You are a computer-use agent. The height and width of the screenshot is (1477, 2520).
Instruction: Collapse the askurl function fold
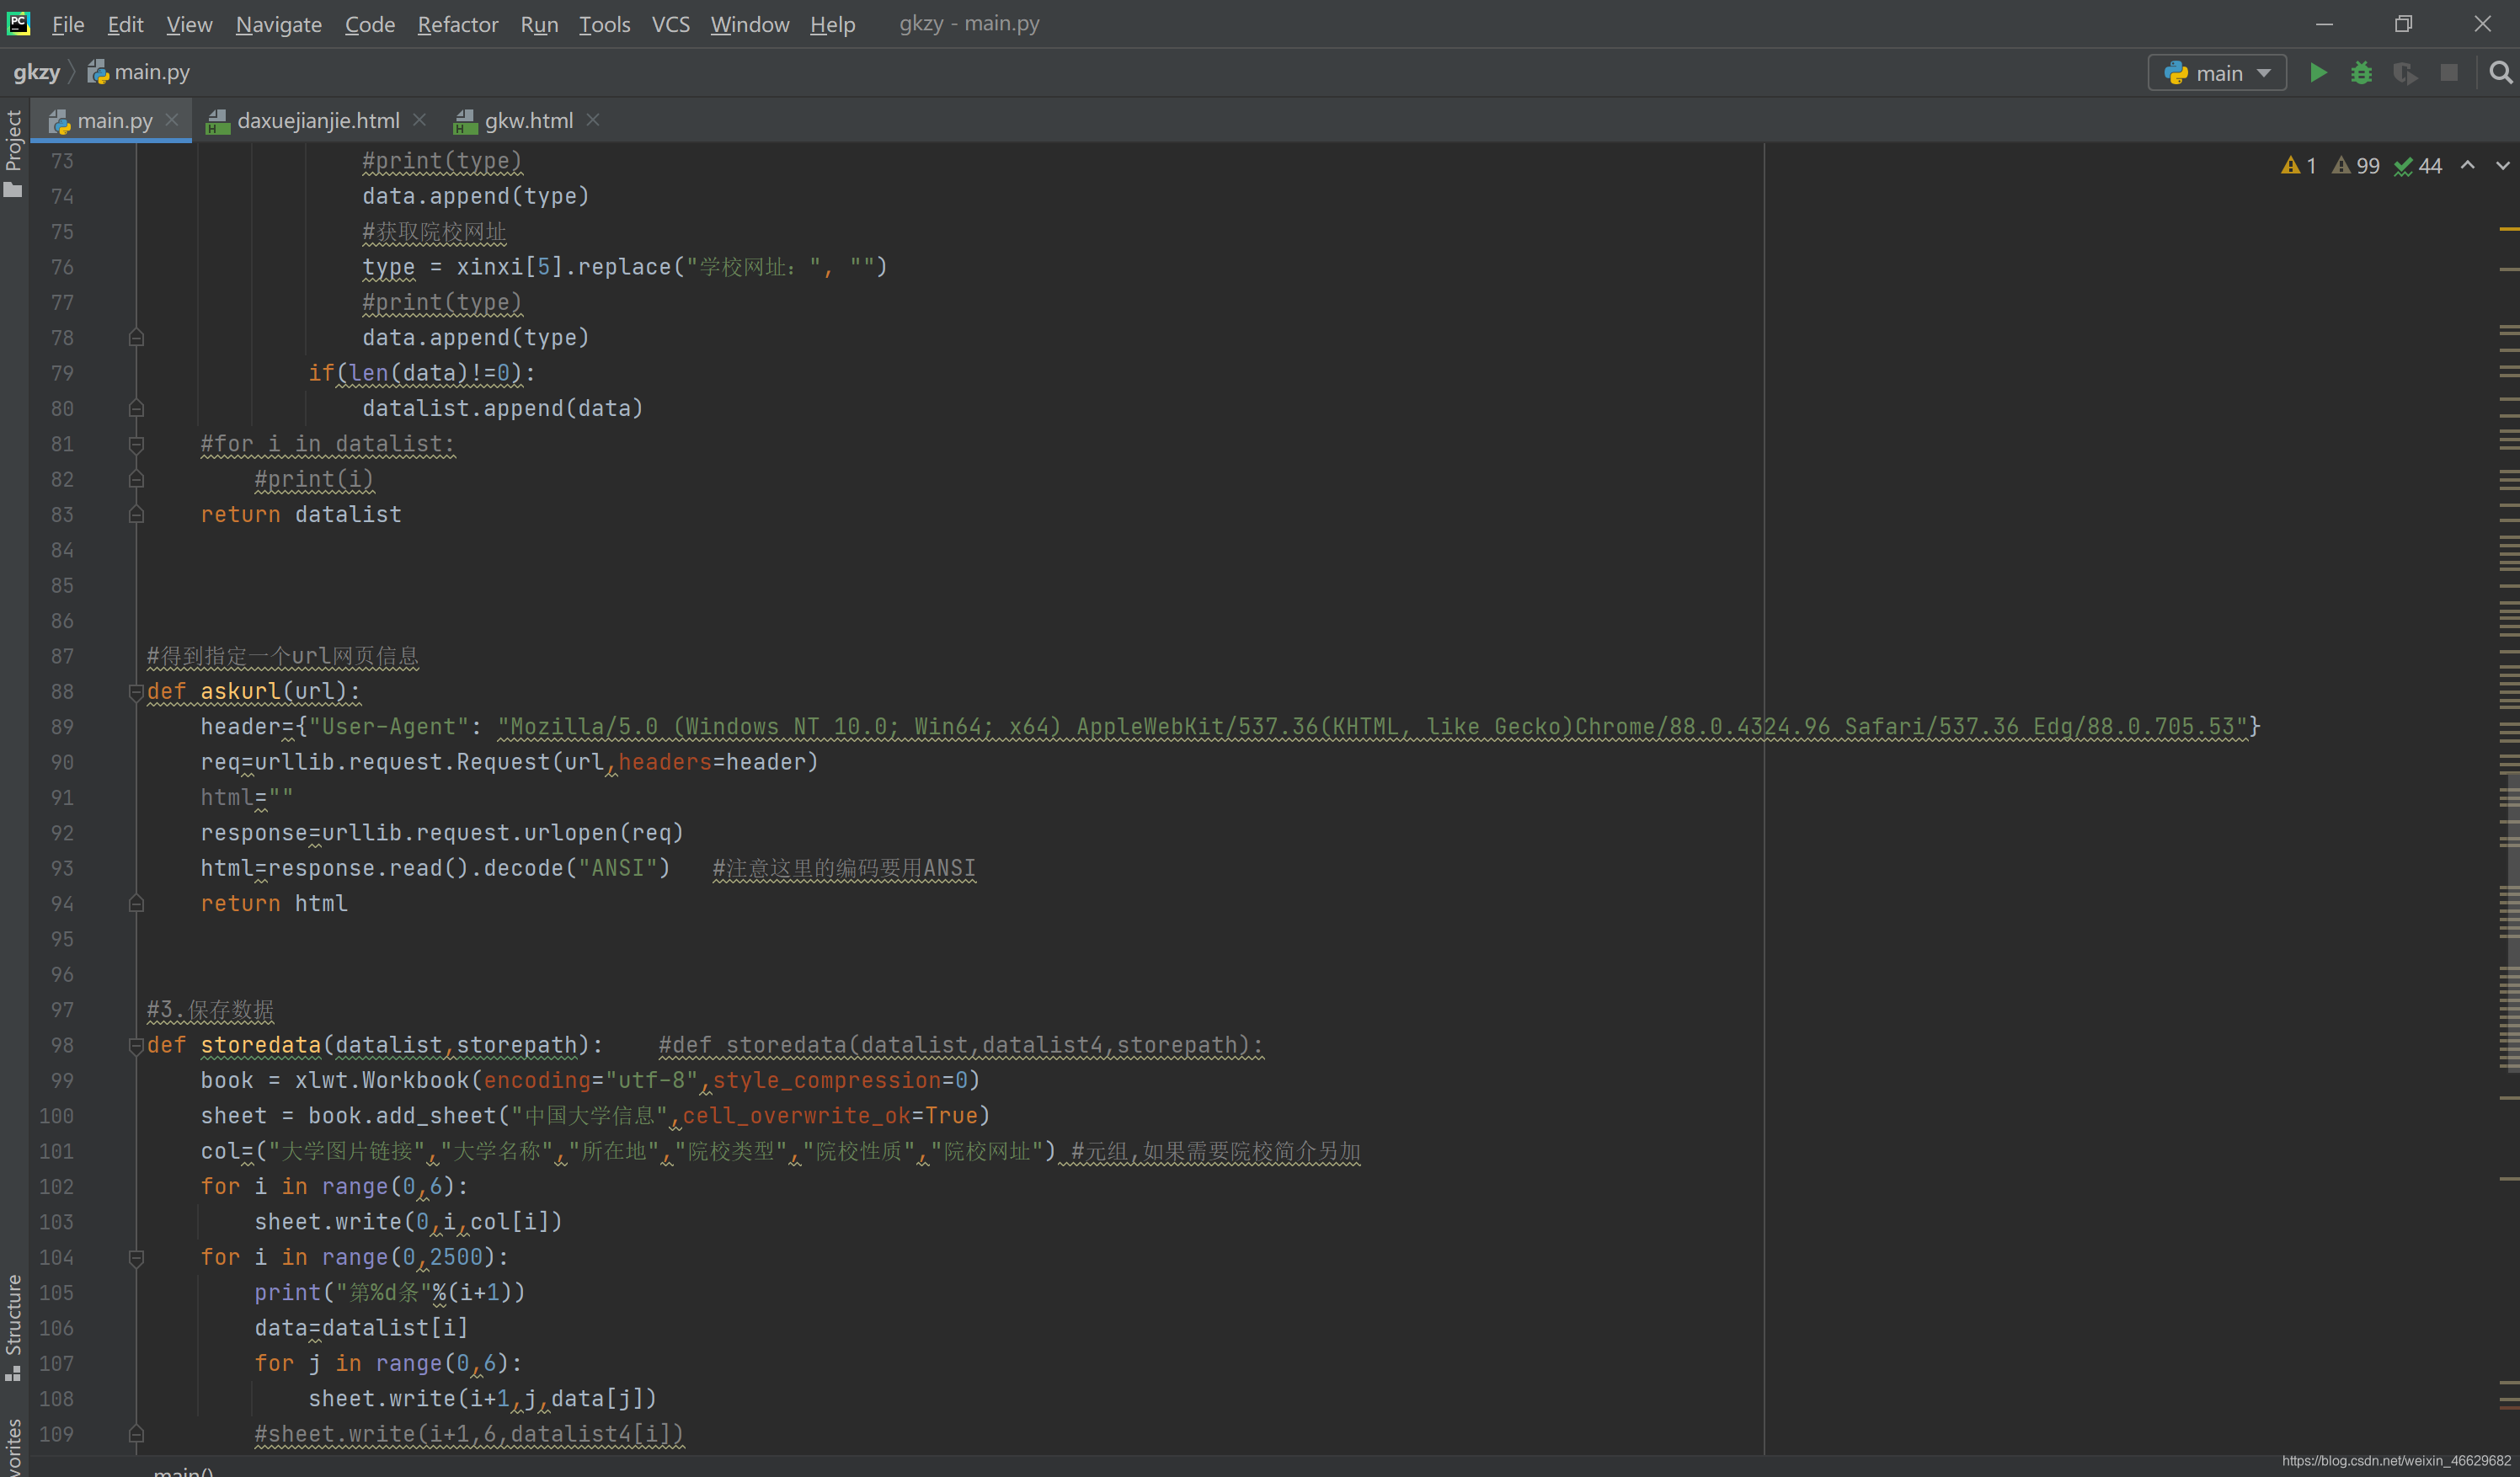tap(136, 691)
